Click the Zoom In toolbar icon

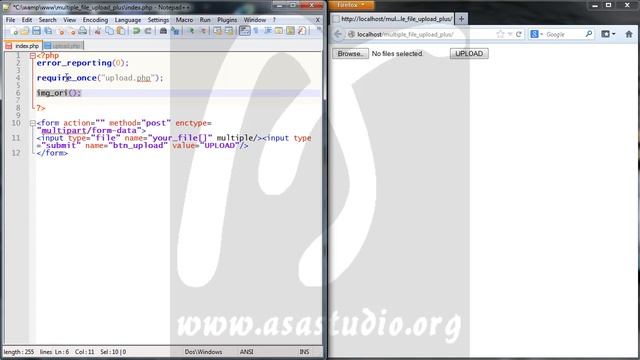click(x=191, y=31)
